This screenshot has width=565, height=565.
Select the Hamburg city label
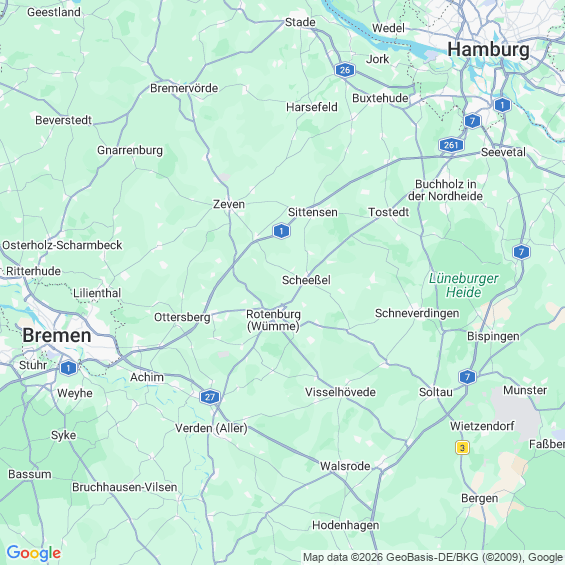coord(488,49)
